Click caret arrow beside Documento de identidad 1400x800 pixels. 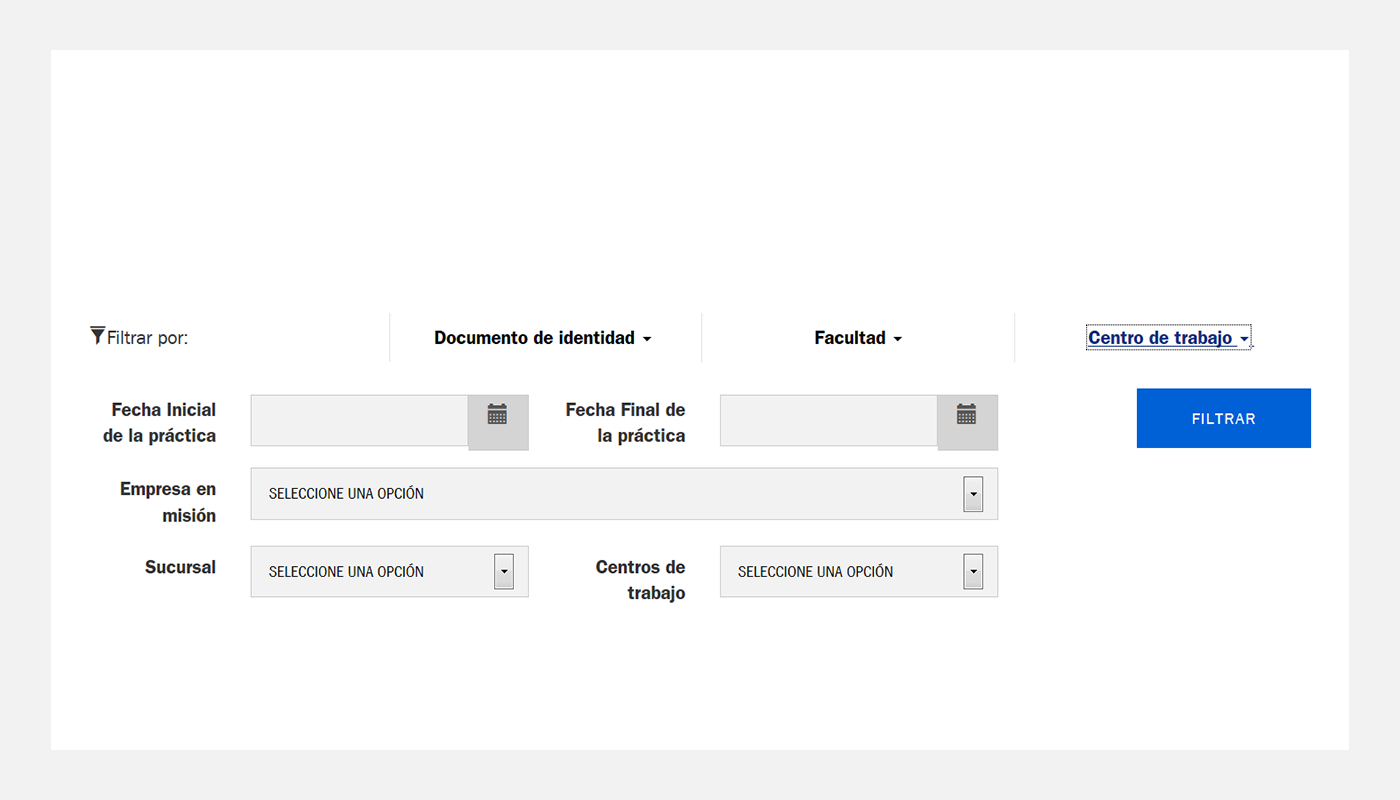coord(647,339)
